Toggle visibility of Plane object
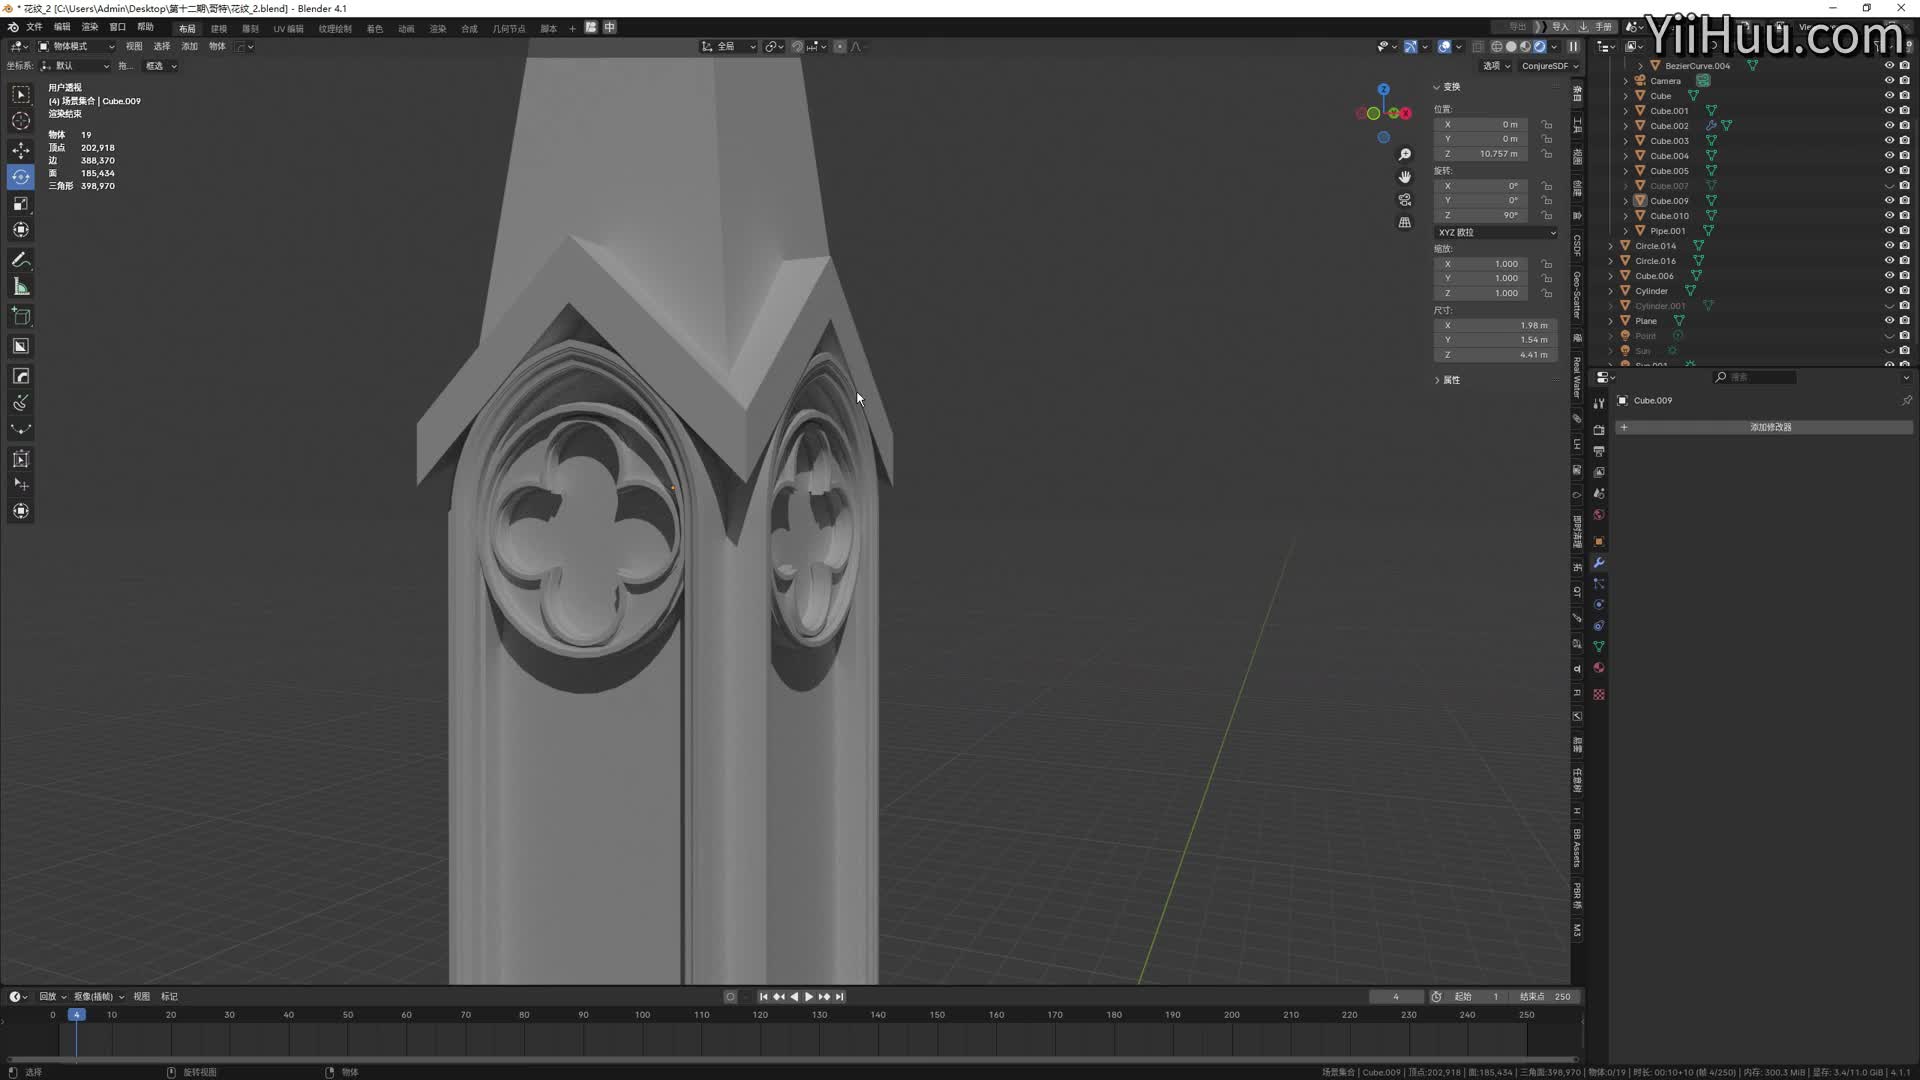1920x1080 pixels. coord(1889,321)
